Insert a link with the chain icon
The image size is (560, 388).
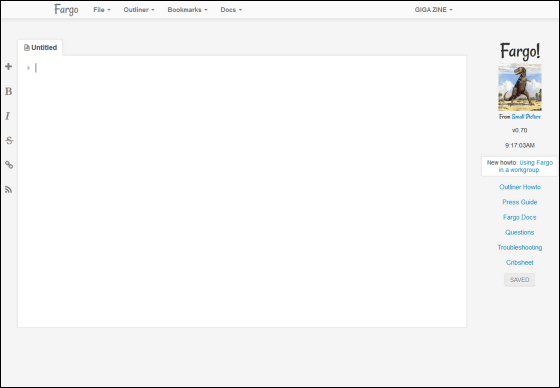[9, 165]
